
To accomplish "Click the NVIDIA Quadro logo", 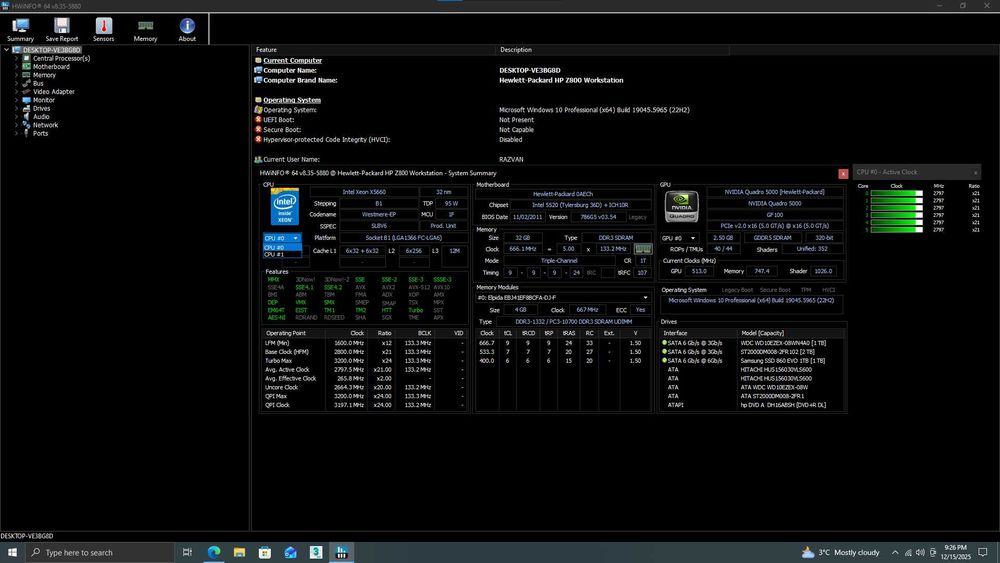I will pos(681,206).
